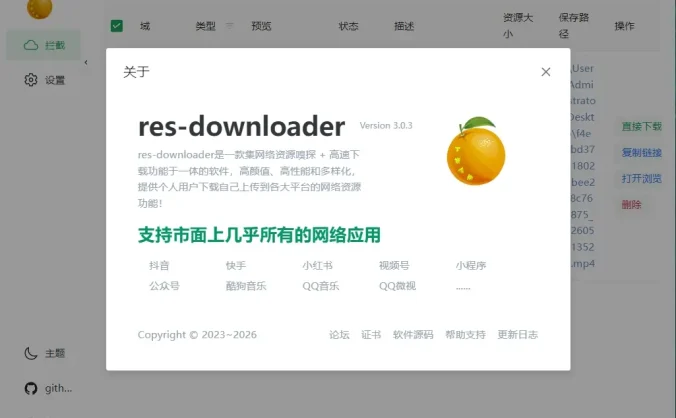Viewport: 676px width, 418px height.
Task: Click the 状态 column header
Action: [348, 26]
